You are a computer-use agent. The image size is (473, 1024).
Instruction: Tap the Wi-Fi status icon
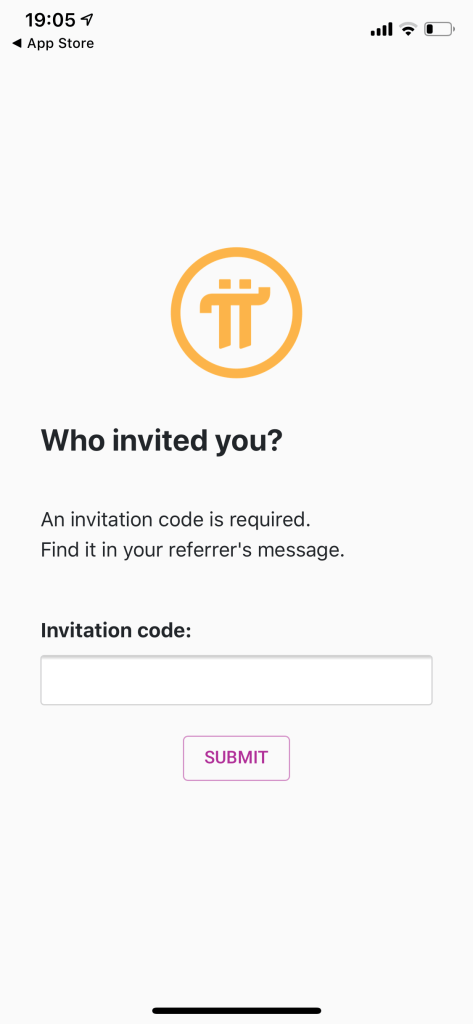click(408, 29)
